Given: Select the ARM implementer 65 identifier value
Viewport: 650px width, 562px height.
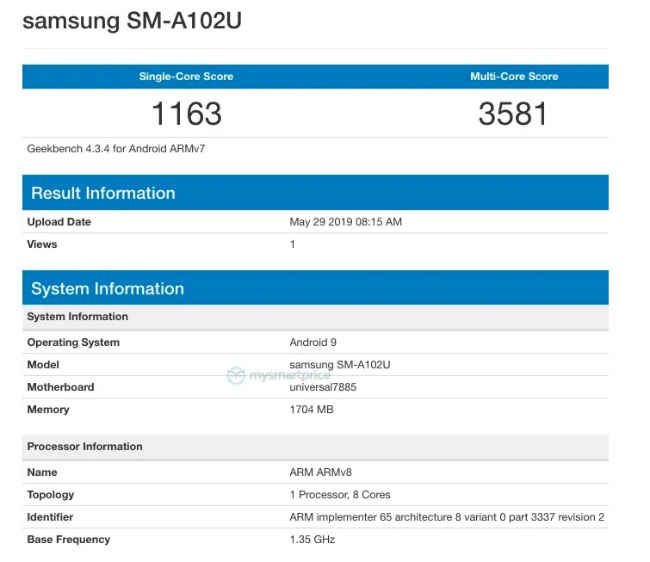Looking at the screenshot, I should coord(447,517).
